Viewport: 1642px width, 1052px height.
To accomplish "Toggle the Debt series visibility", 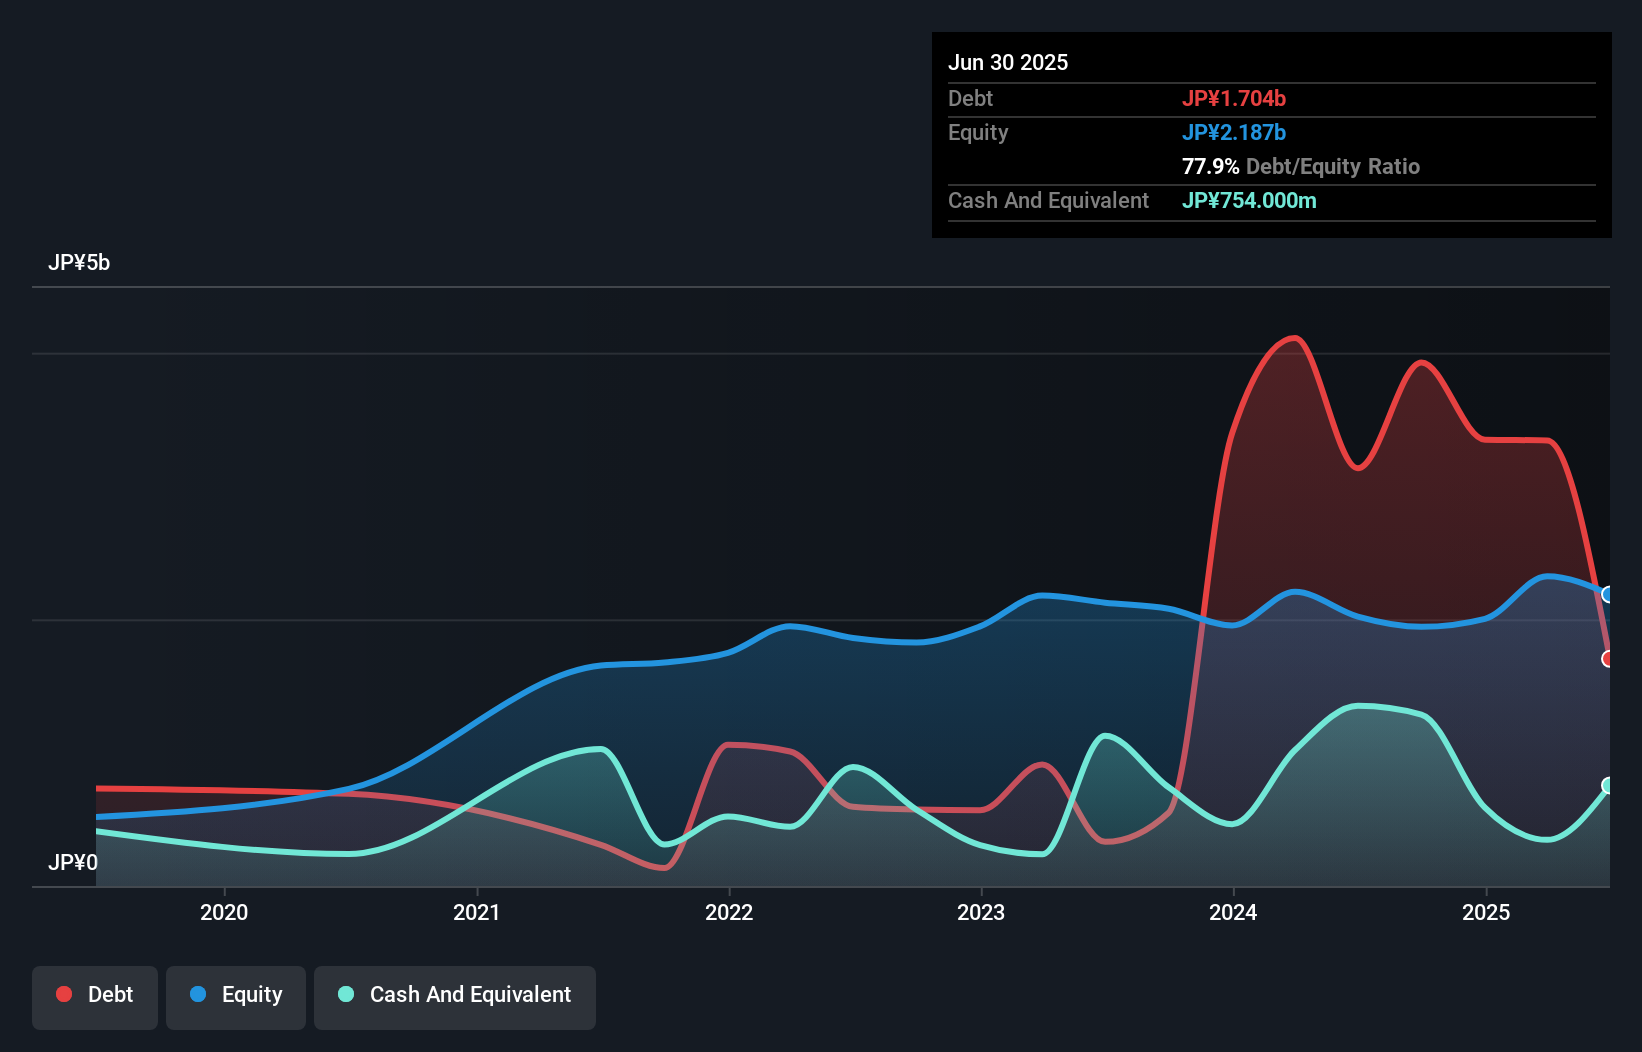I will [x=95, y=993].
